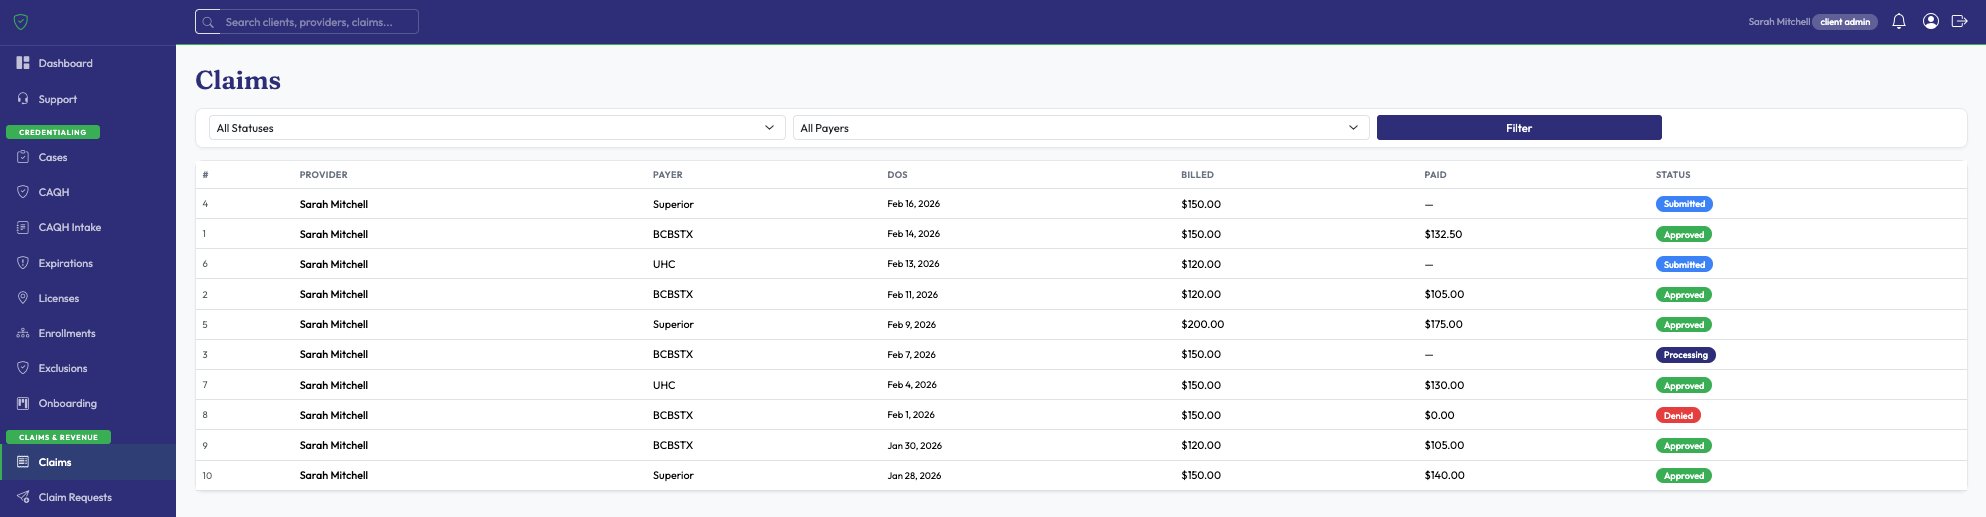Click the logout icon
1986x517 pixels.
(x=1960, y=21)
